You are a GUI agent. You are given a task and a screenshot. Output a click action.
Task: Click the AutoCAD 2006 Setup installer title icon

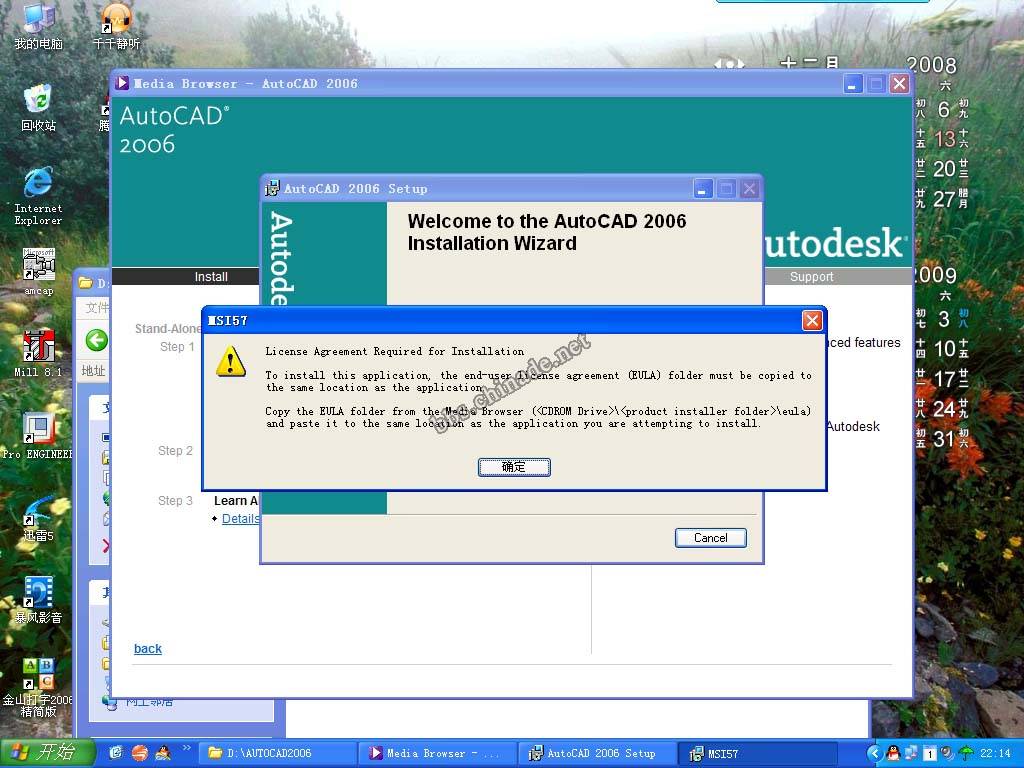(x=272, y=189)
